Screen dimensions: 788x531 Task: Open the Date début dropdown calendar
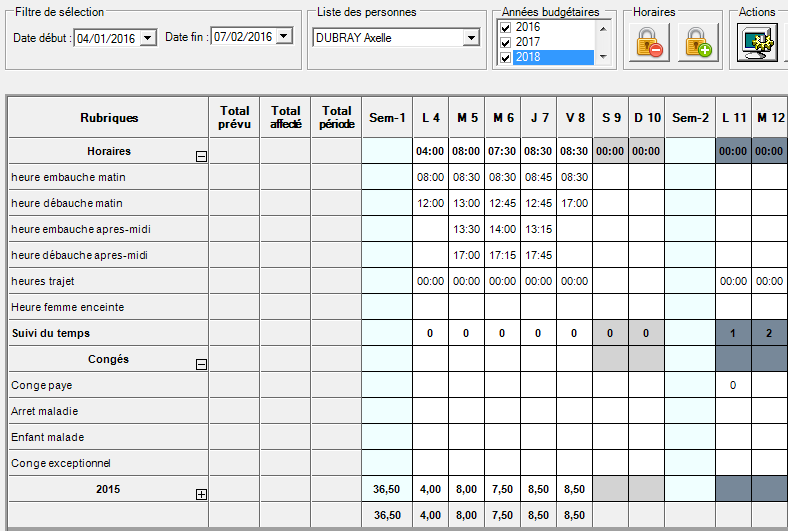point(149,38)
